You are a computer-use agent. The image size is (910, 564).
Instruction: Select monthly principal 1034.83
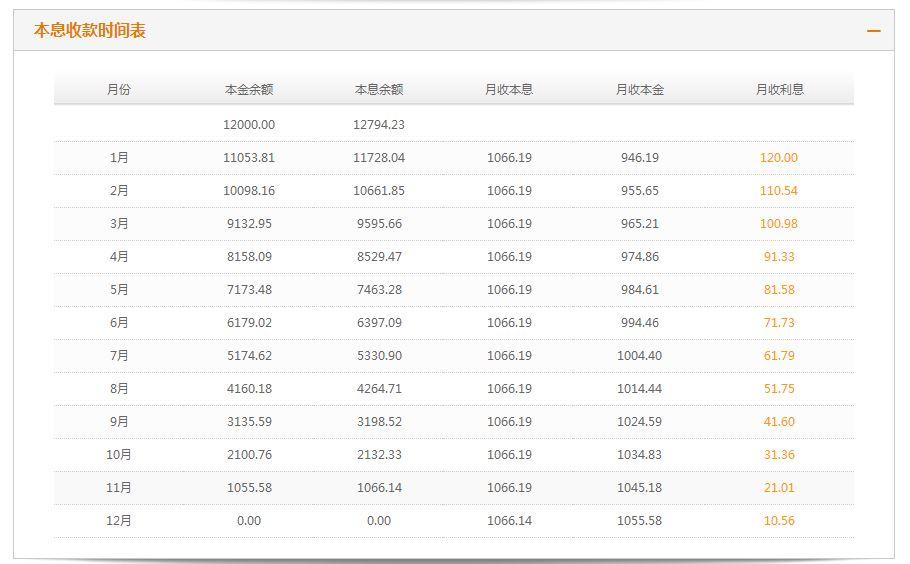[640, 455]
